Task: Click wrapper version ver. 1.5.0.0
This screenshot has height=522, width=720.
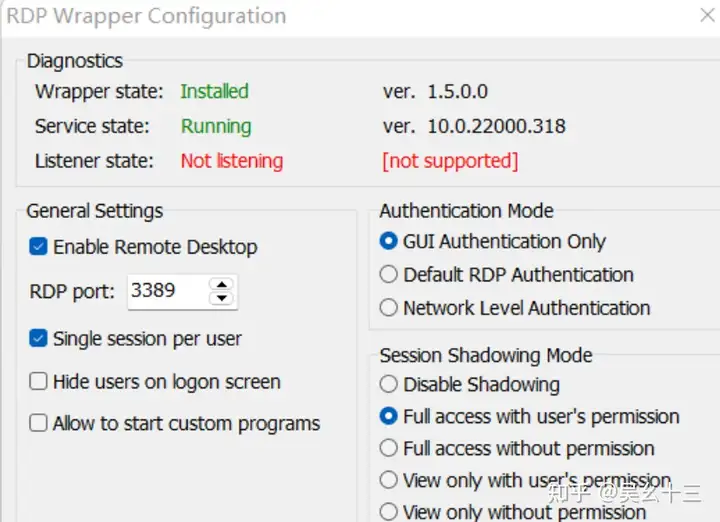Action: click(x=435, y=92)
